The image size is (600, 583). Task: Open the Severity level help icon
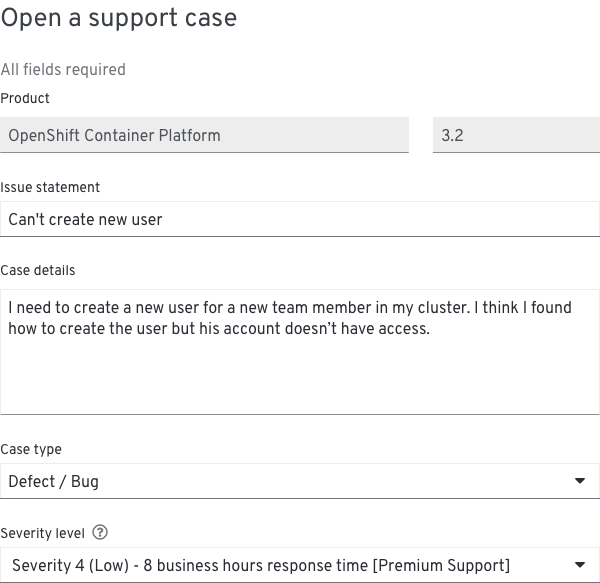click(100, 532)
